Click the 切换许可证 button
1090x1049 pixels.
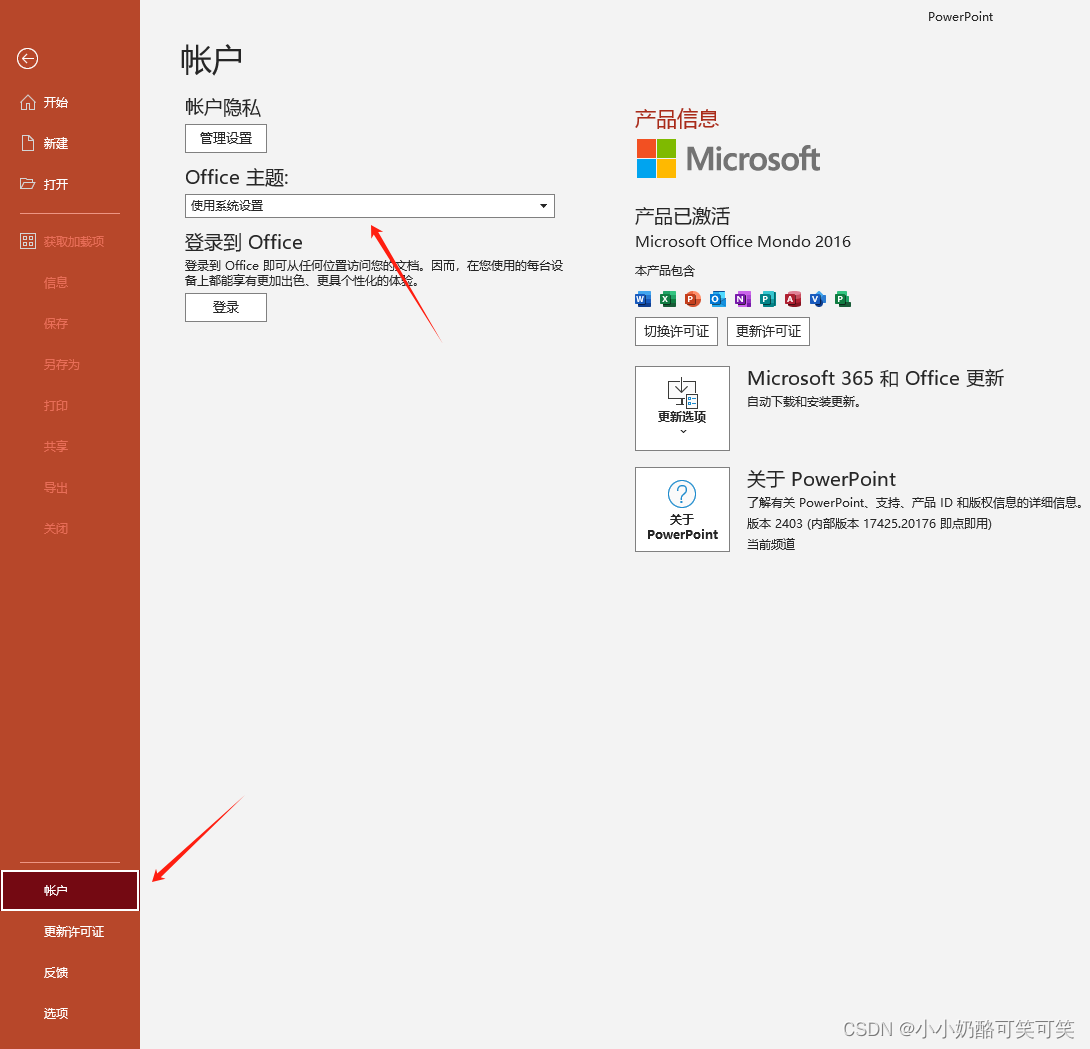(676, 331)
